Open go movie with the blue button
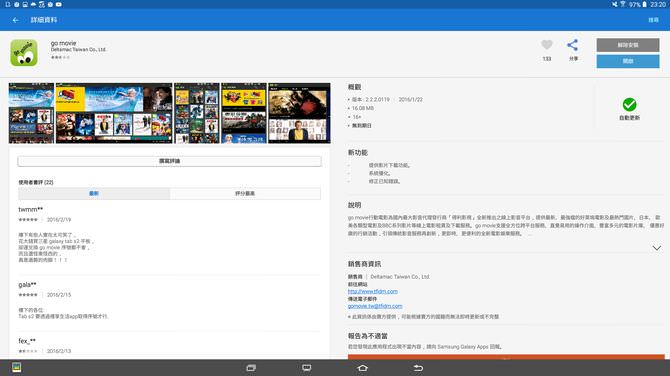 [628, 61]
